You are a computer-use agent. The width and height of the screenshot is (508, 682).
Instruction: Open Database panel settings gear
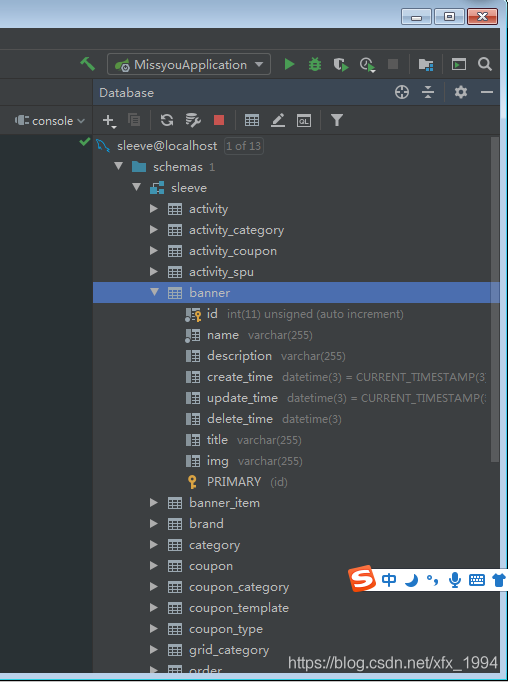click(x=461, y=92)
